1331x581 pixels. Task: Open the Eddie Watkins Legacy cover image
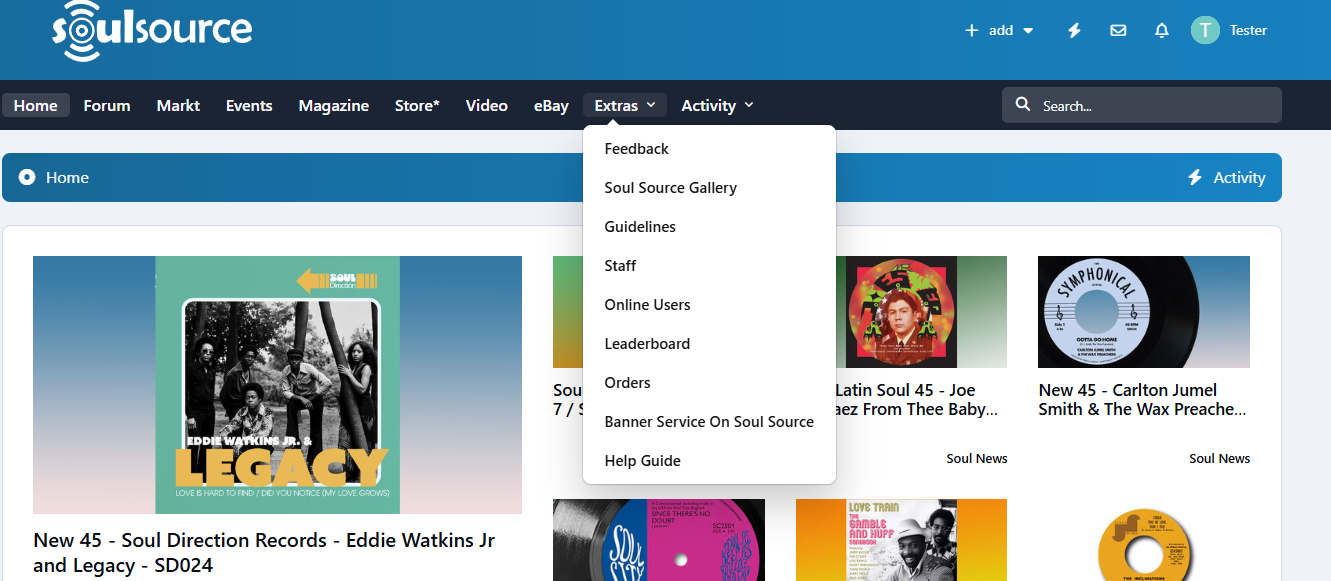click(x=277, y=385)
